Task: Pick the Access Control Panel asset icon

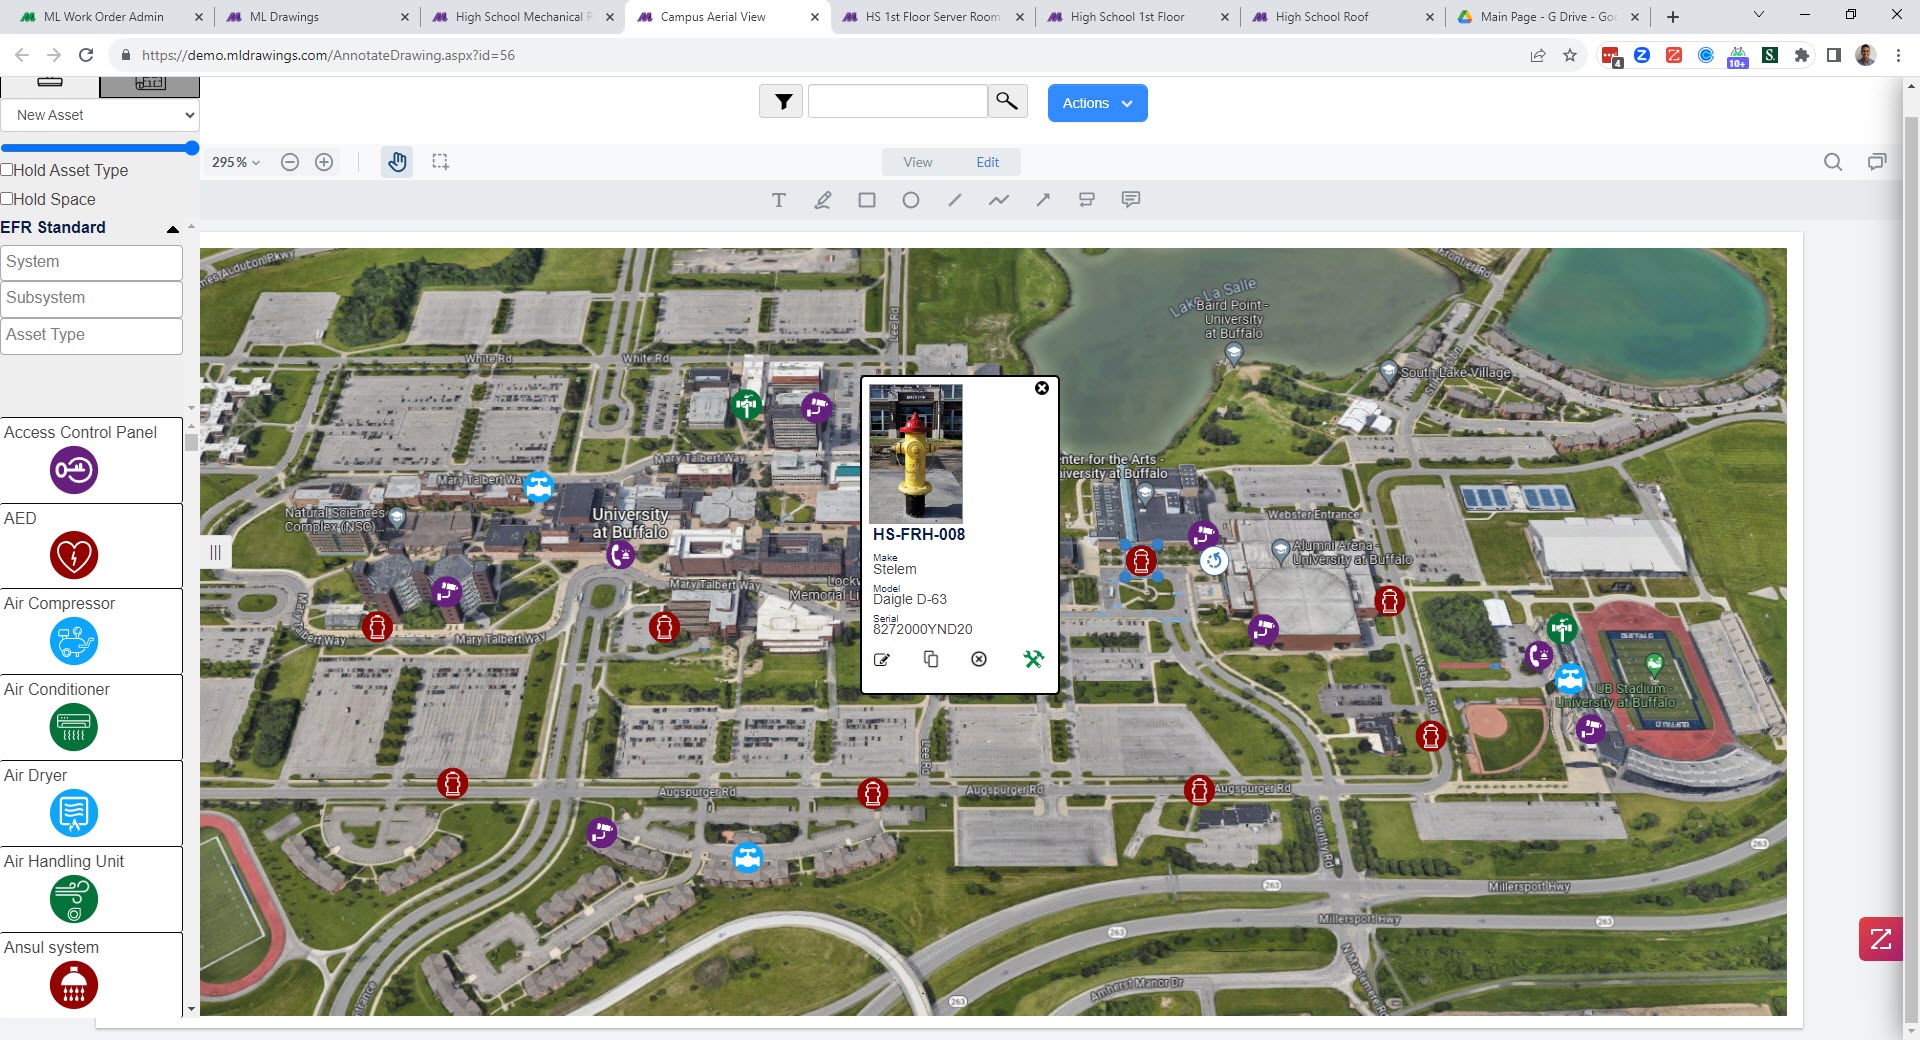Action: (x=74, y=470)
